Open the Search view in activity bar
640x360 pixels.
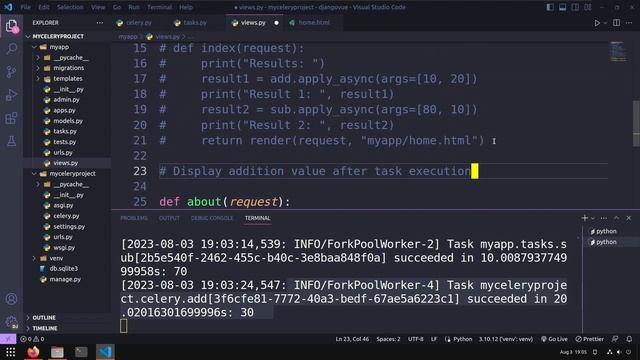[x=11, y=49]
